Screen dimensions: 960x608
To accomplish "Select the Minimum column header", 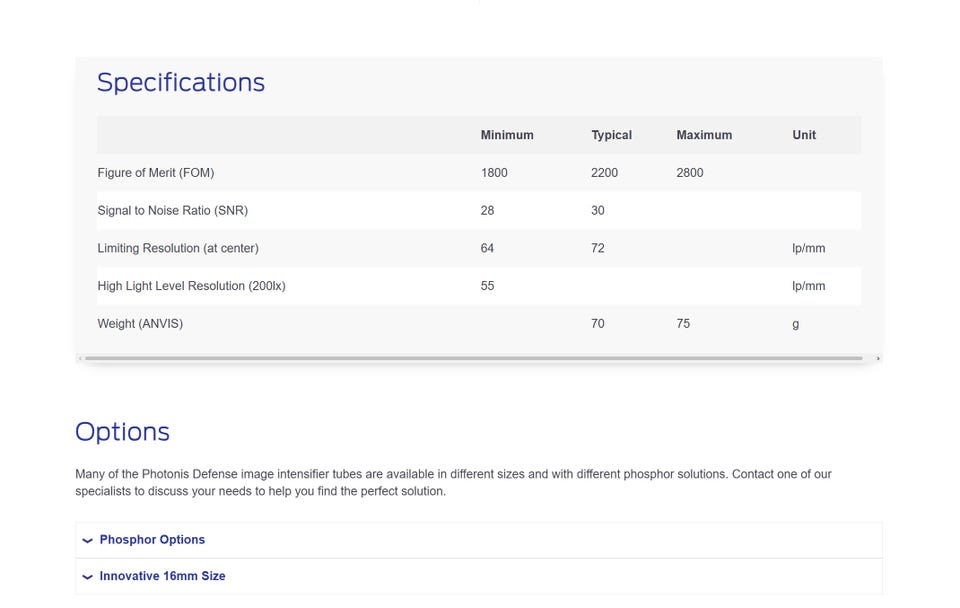I will (x=507, y=135).
